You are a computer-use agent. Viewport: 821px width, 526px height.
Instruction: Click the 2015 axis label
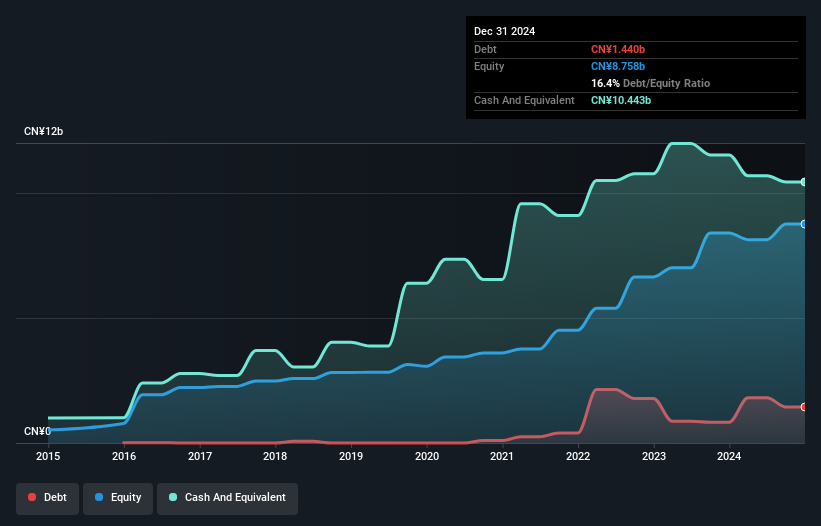click(48, 456)
